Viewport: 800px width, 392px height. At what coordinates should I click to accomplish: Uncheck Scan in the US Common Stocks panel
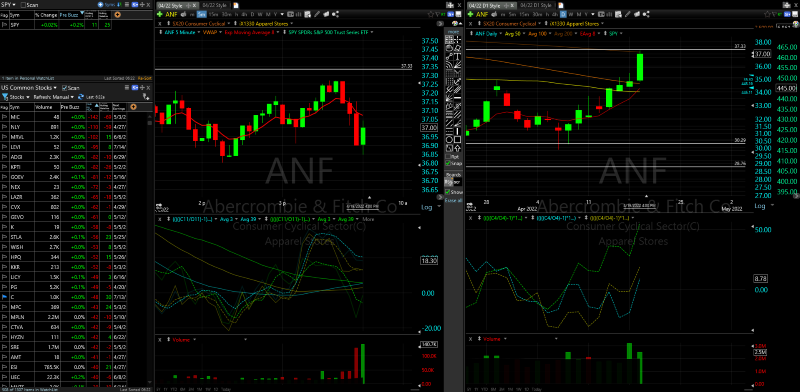pos(64,88)
